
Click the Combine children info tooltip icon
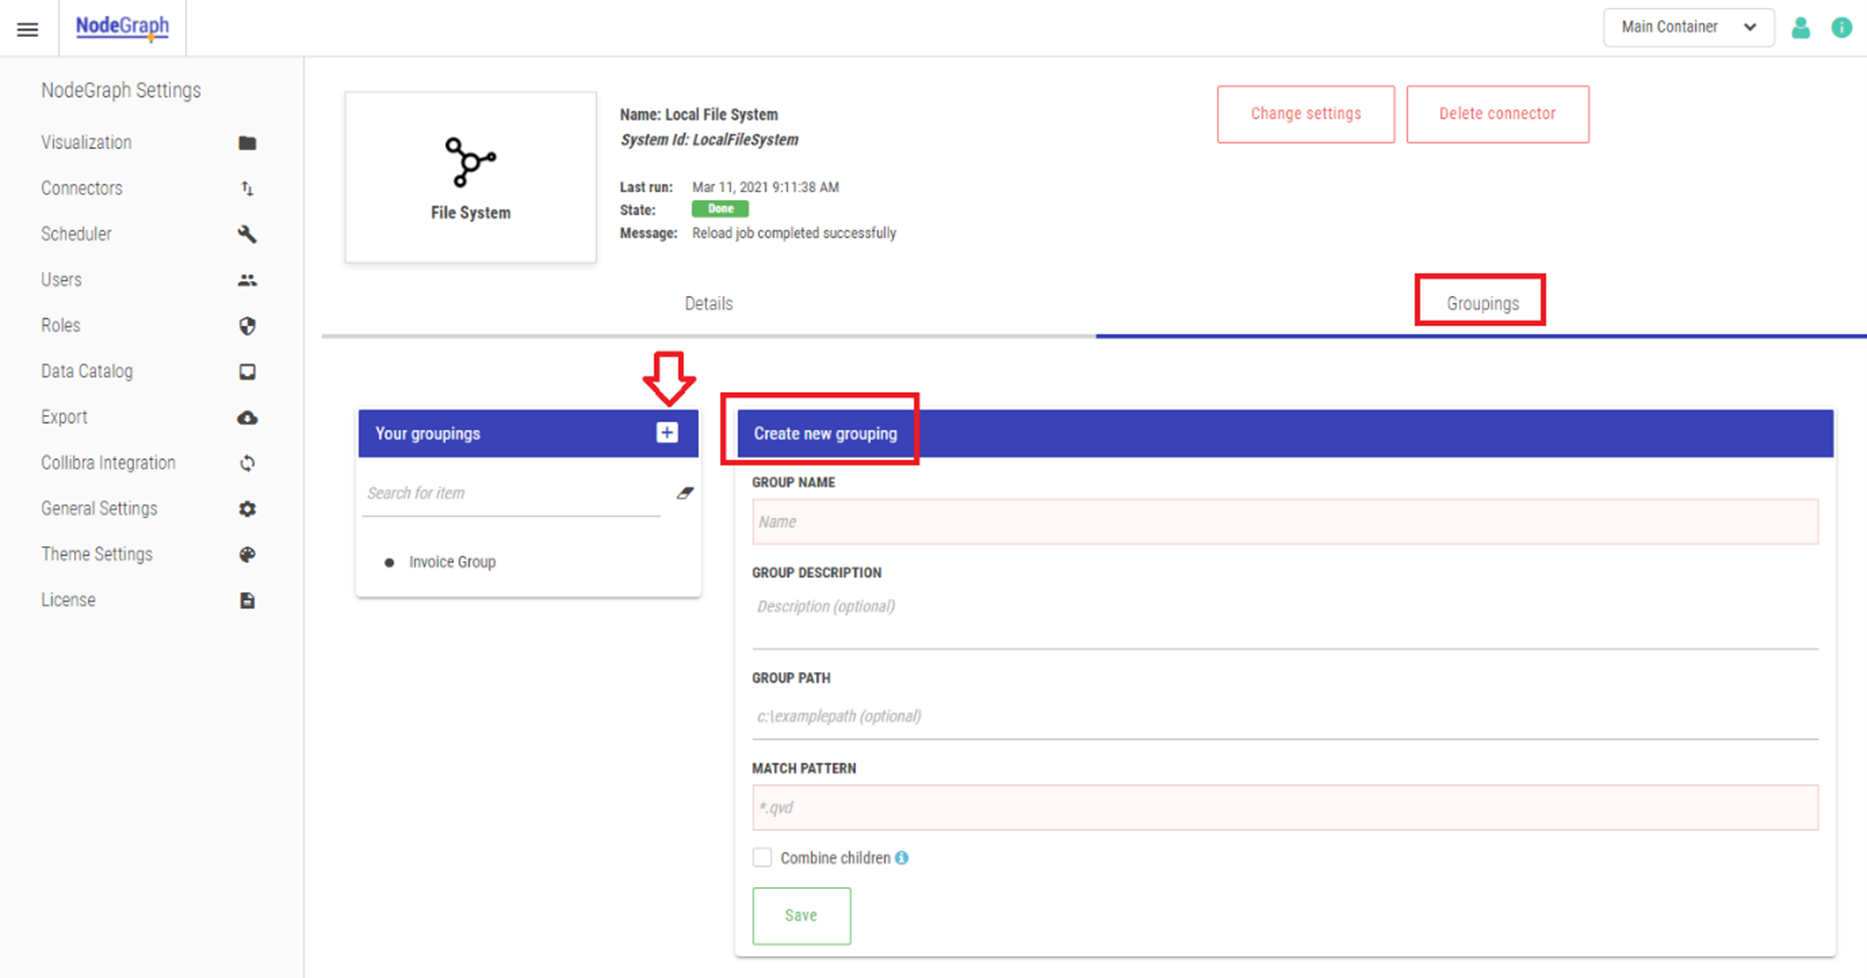(x=902, y=858)
